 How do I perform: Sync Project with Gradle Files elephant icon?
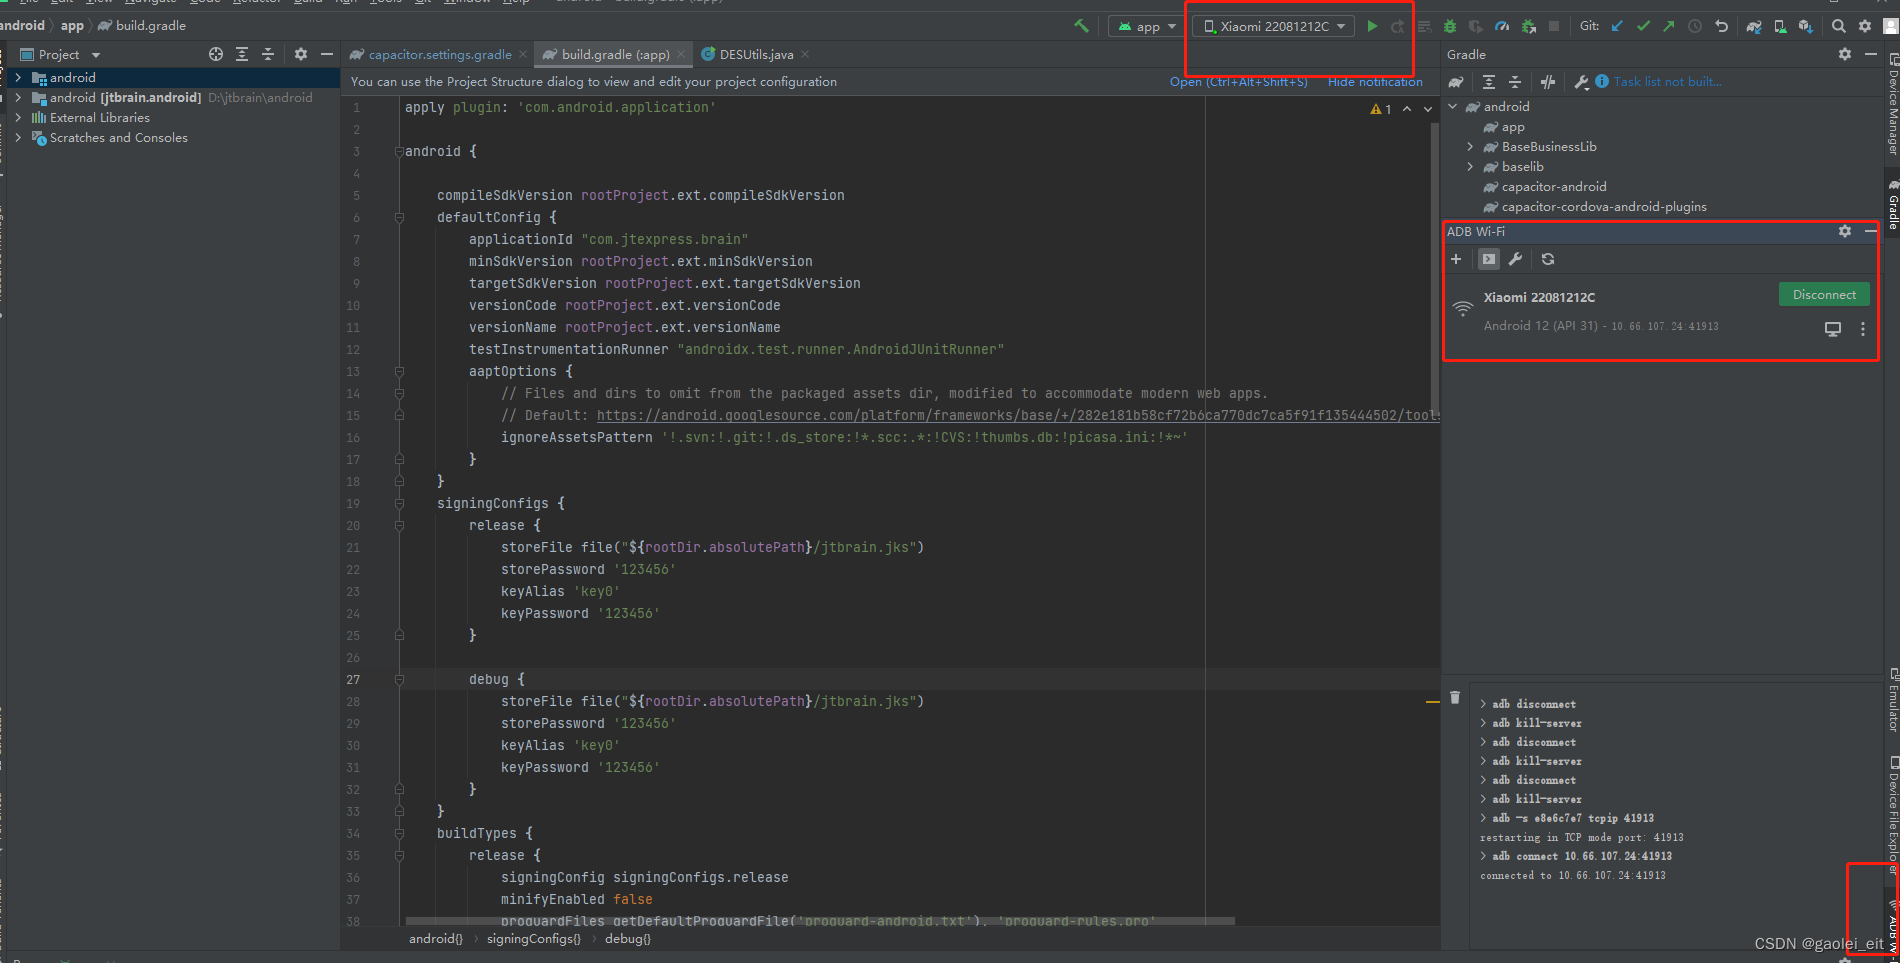click(1754, 26)
